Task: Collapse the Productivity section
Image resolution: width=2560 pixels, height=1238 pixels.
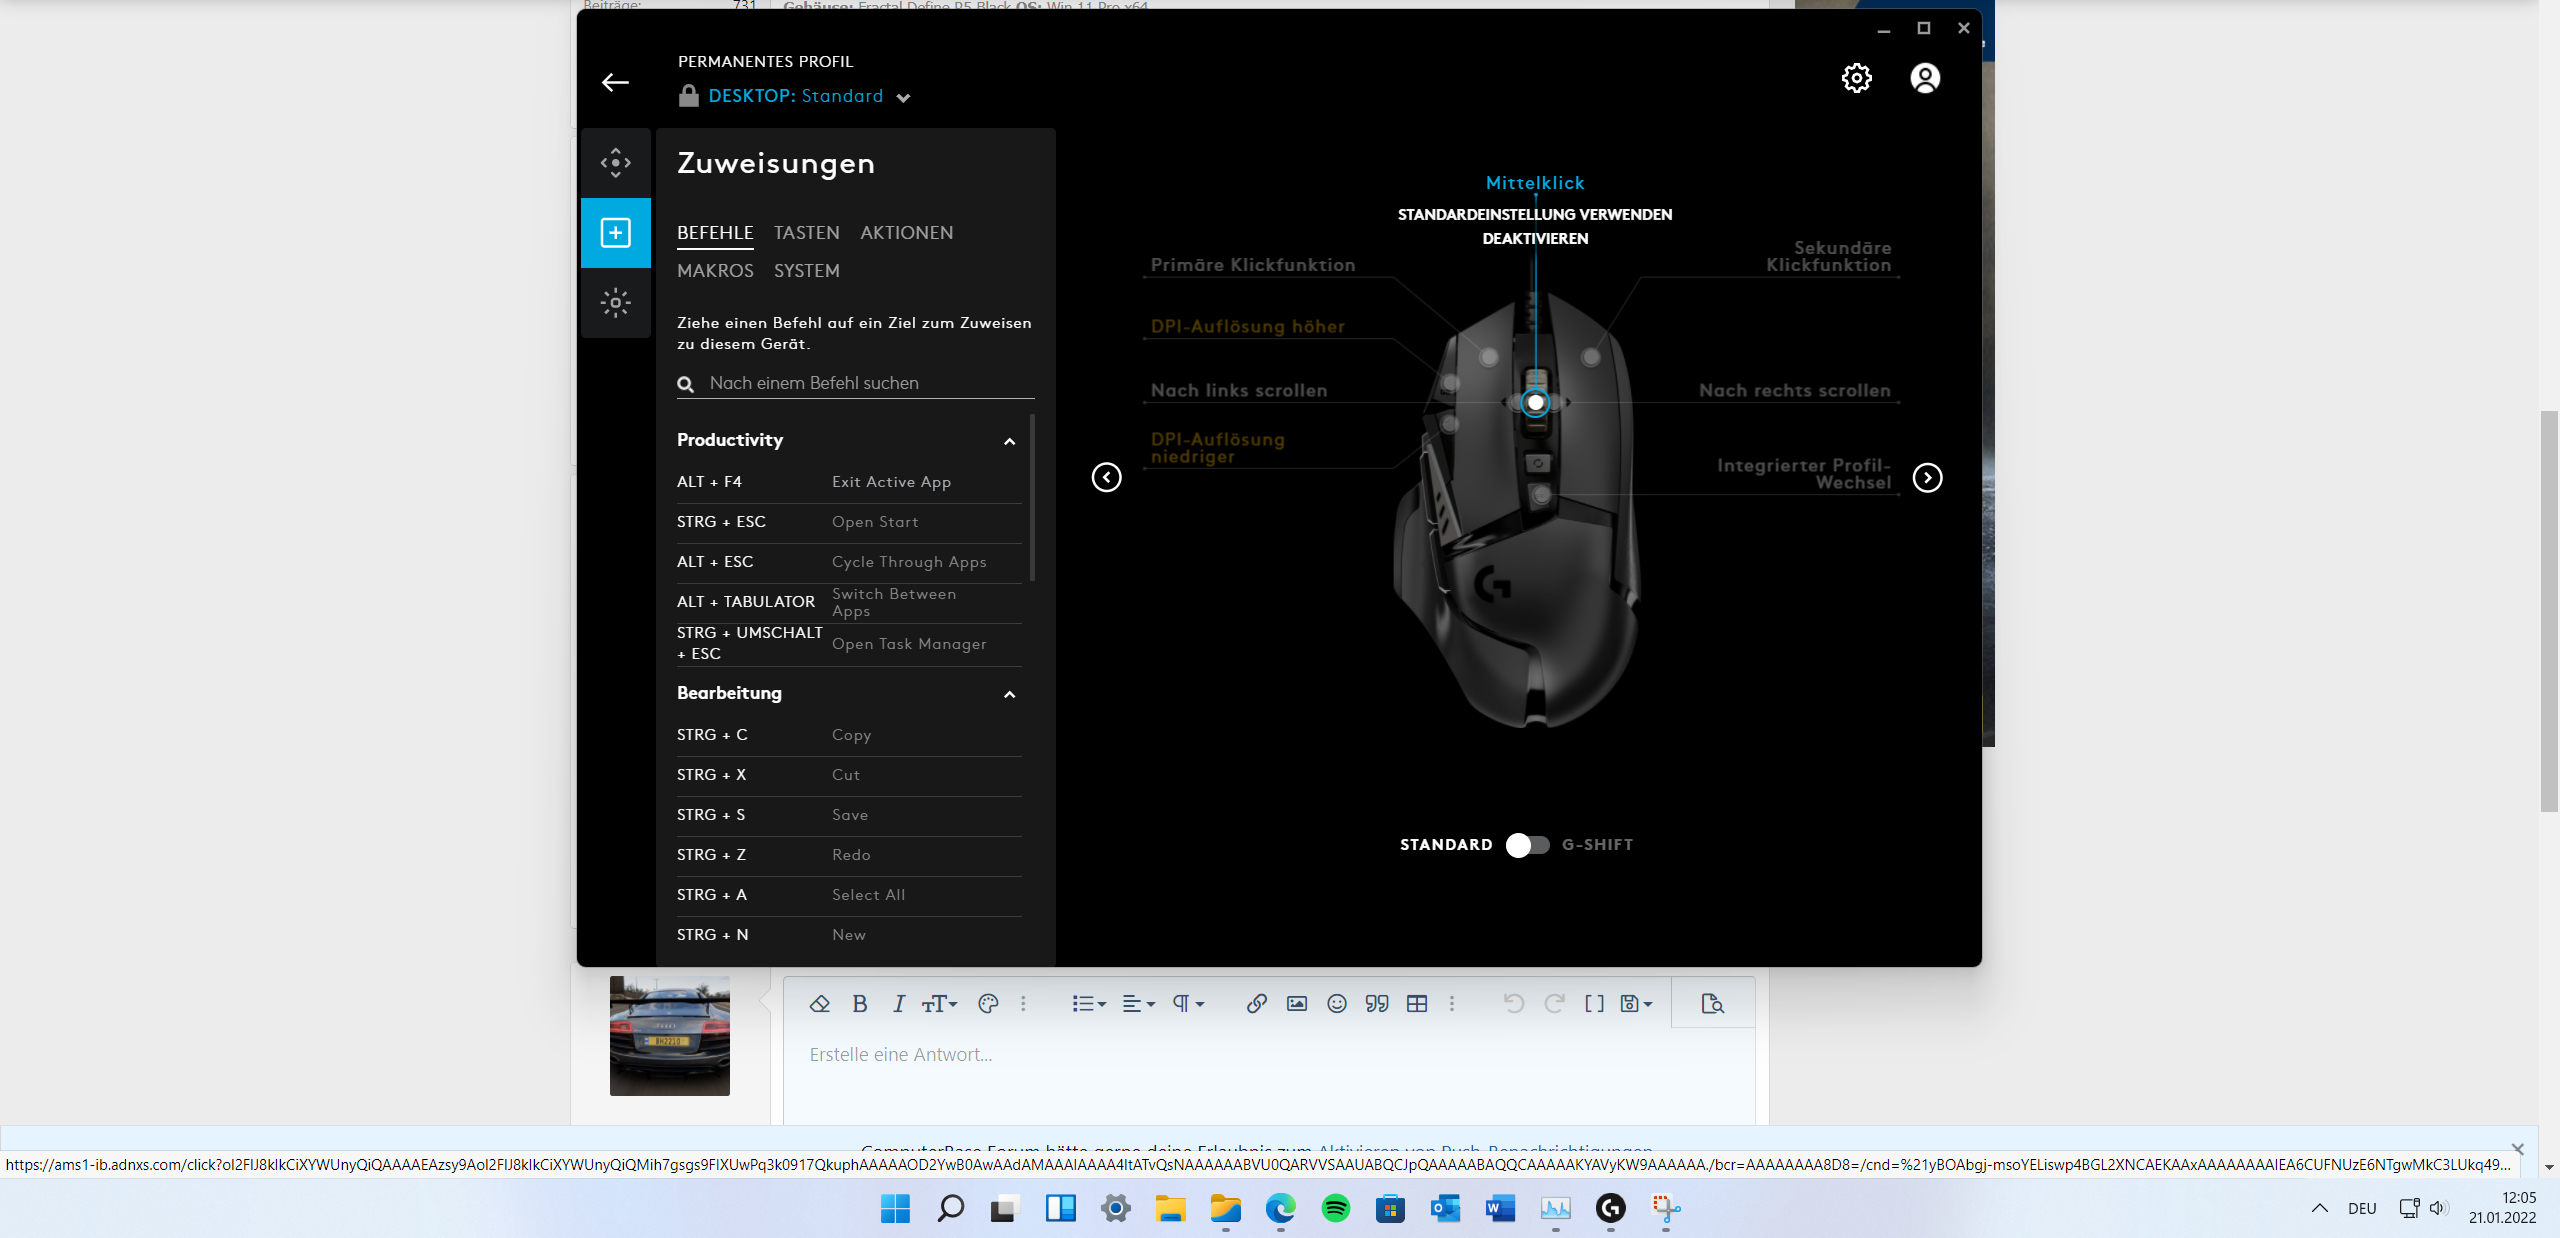Action: [1009, 441]
